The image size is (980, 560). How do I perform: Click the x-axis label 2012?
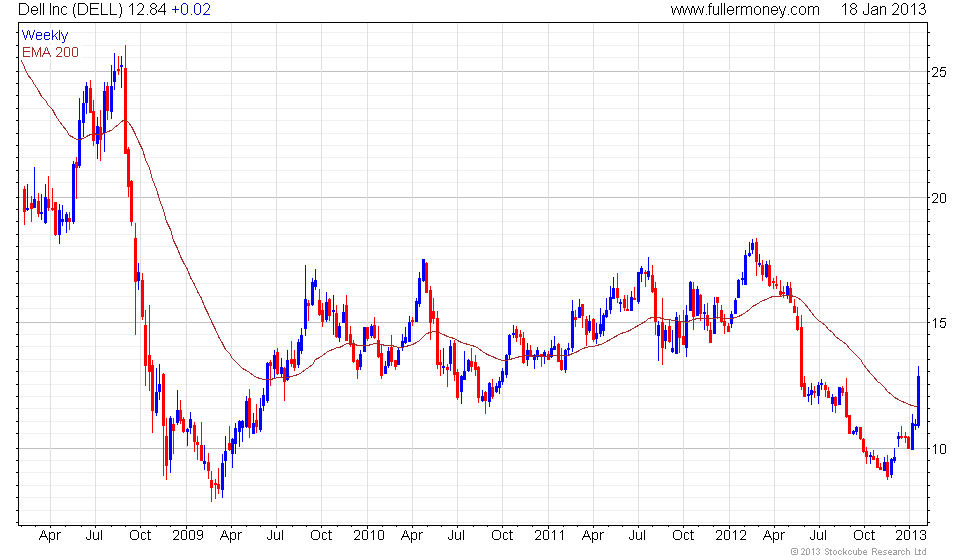731,535
